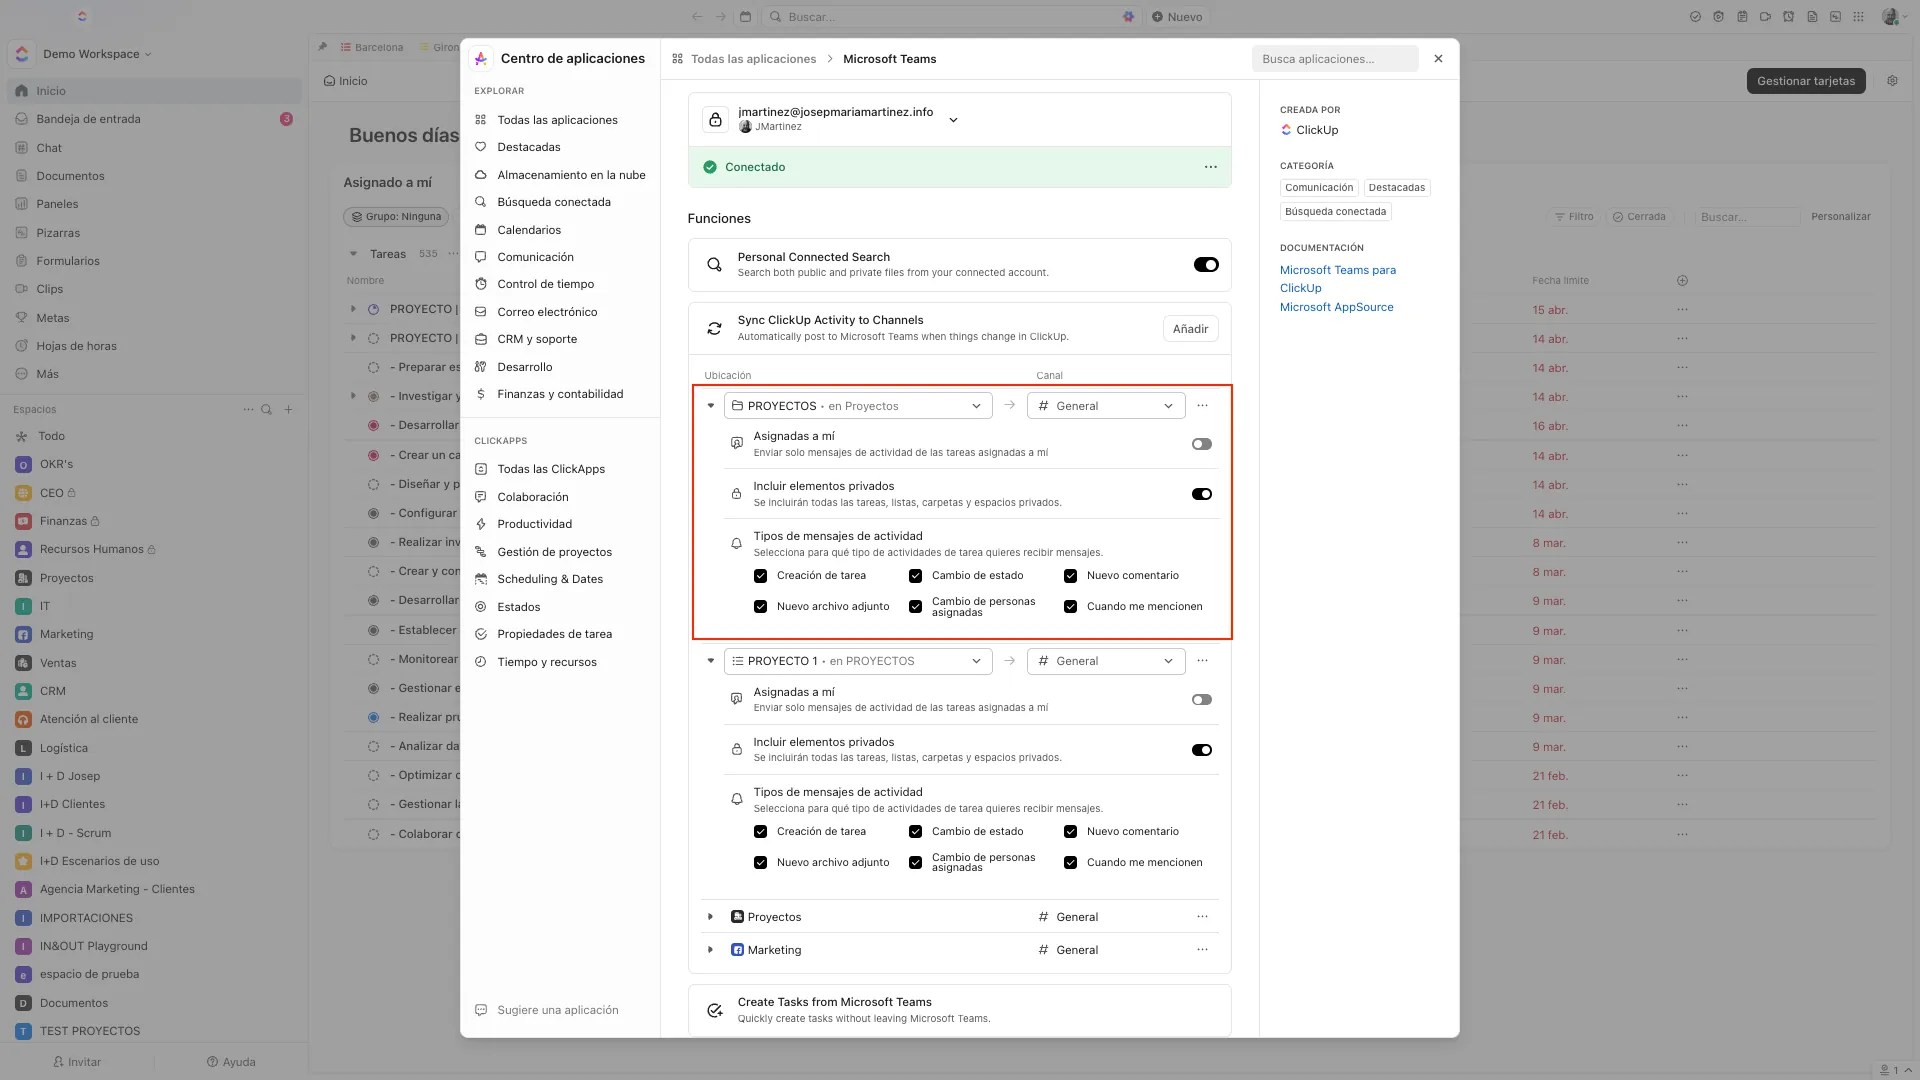Click the Control de tiempo stopwatch icon
The image size is (1920, 1080).
[481, 284]
